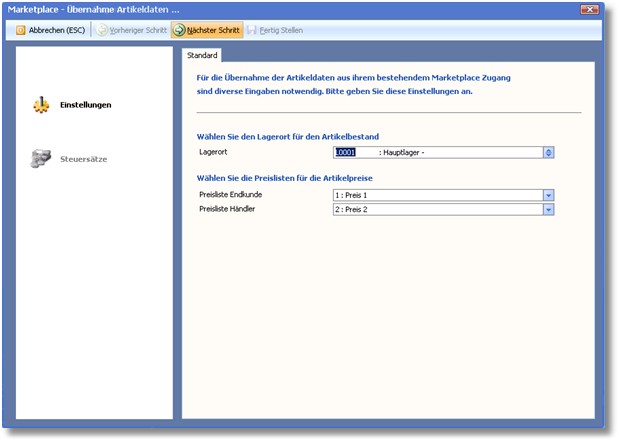Viewport: 619px width, 442px height.
Task: Close the Marketplace wizard window
Action: [589, 9]
